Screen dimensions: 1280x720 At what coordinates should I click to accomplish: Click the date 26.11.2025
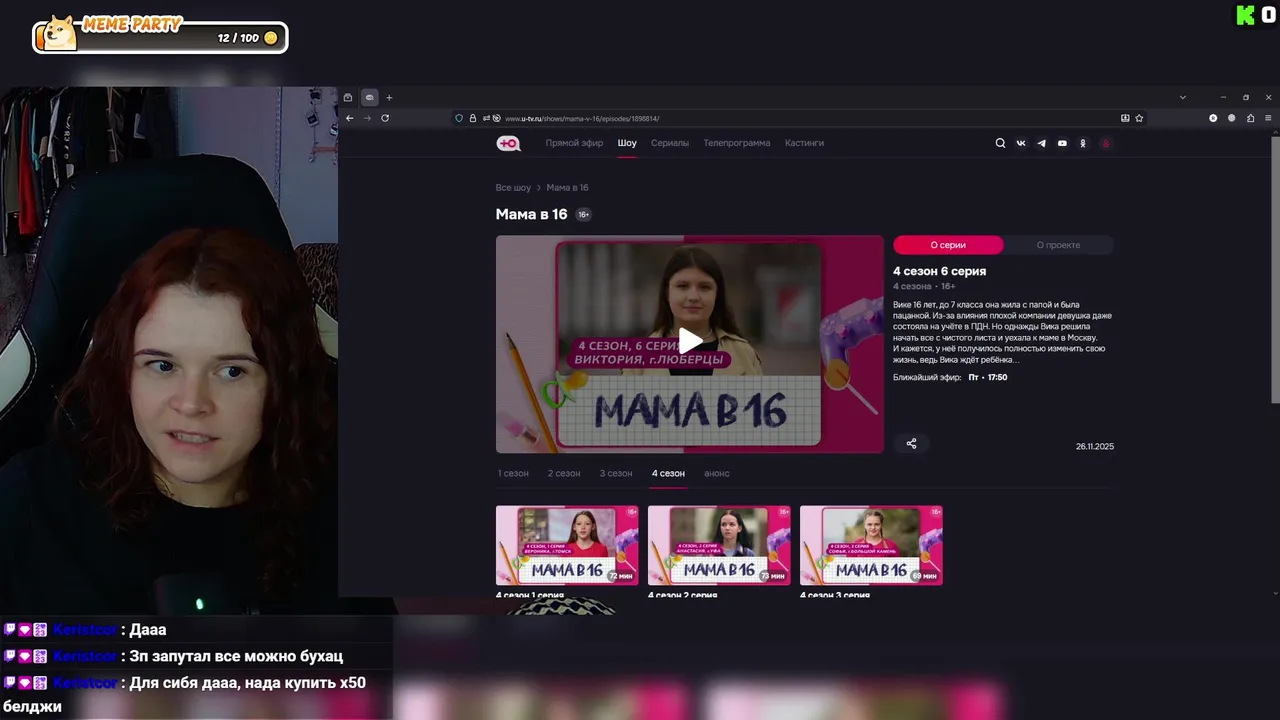click(x=1095, y=446)
